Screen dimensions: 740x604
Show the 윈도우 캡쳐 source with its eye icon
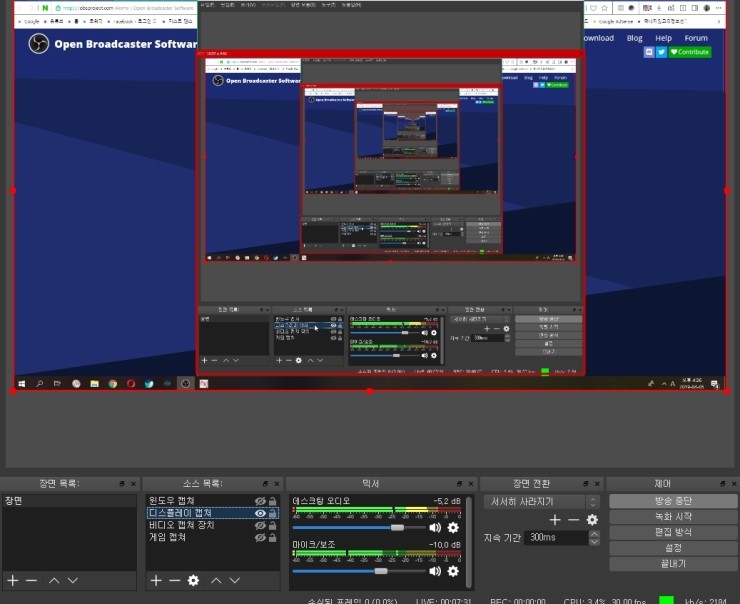pyautogui.click(x=260, y=501)
